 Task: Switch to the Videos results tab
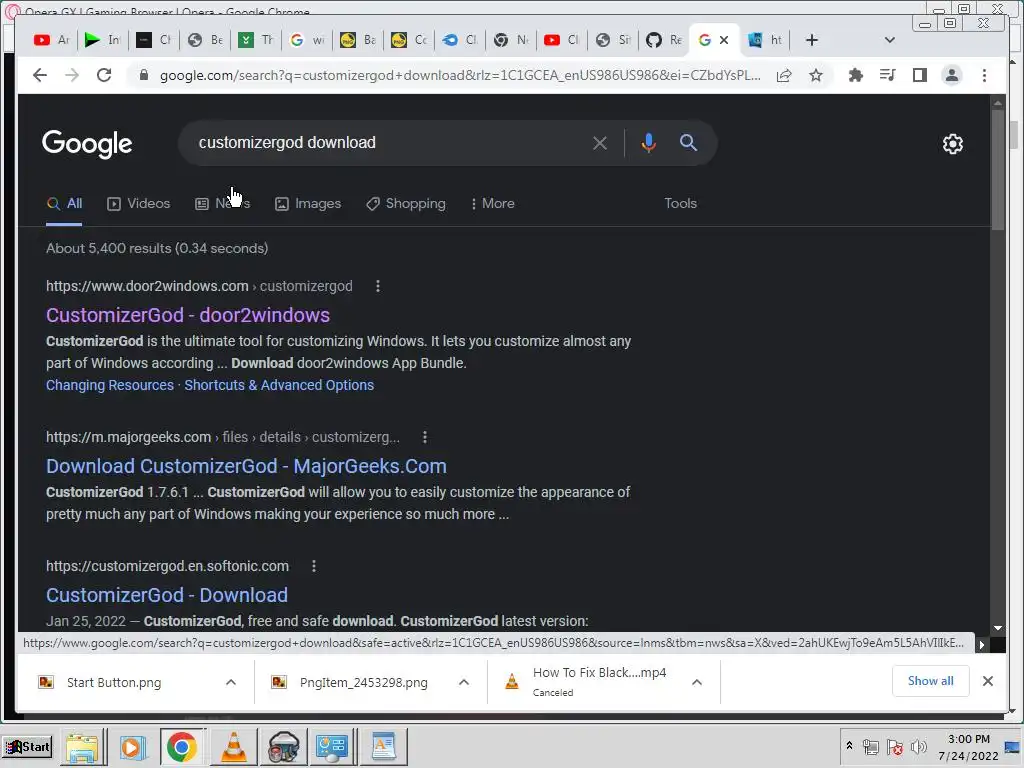coord(138,204)
